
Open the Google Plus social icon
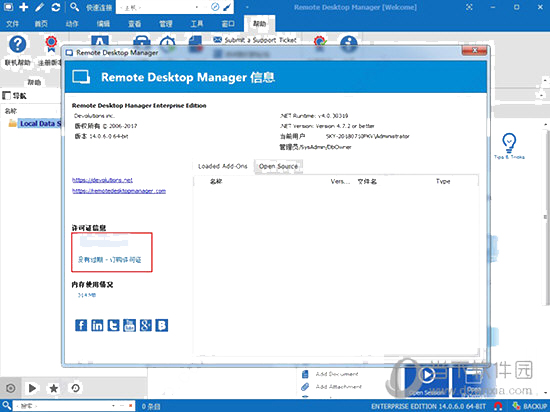click(x=146, y=325)
